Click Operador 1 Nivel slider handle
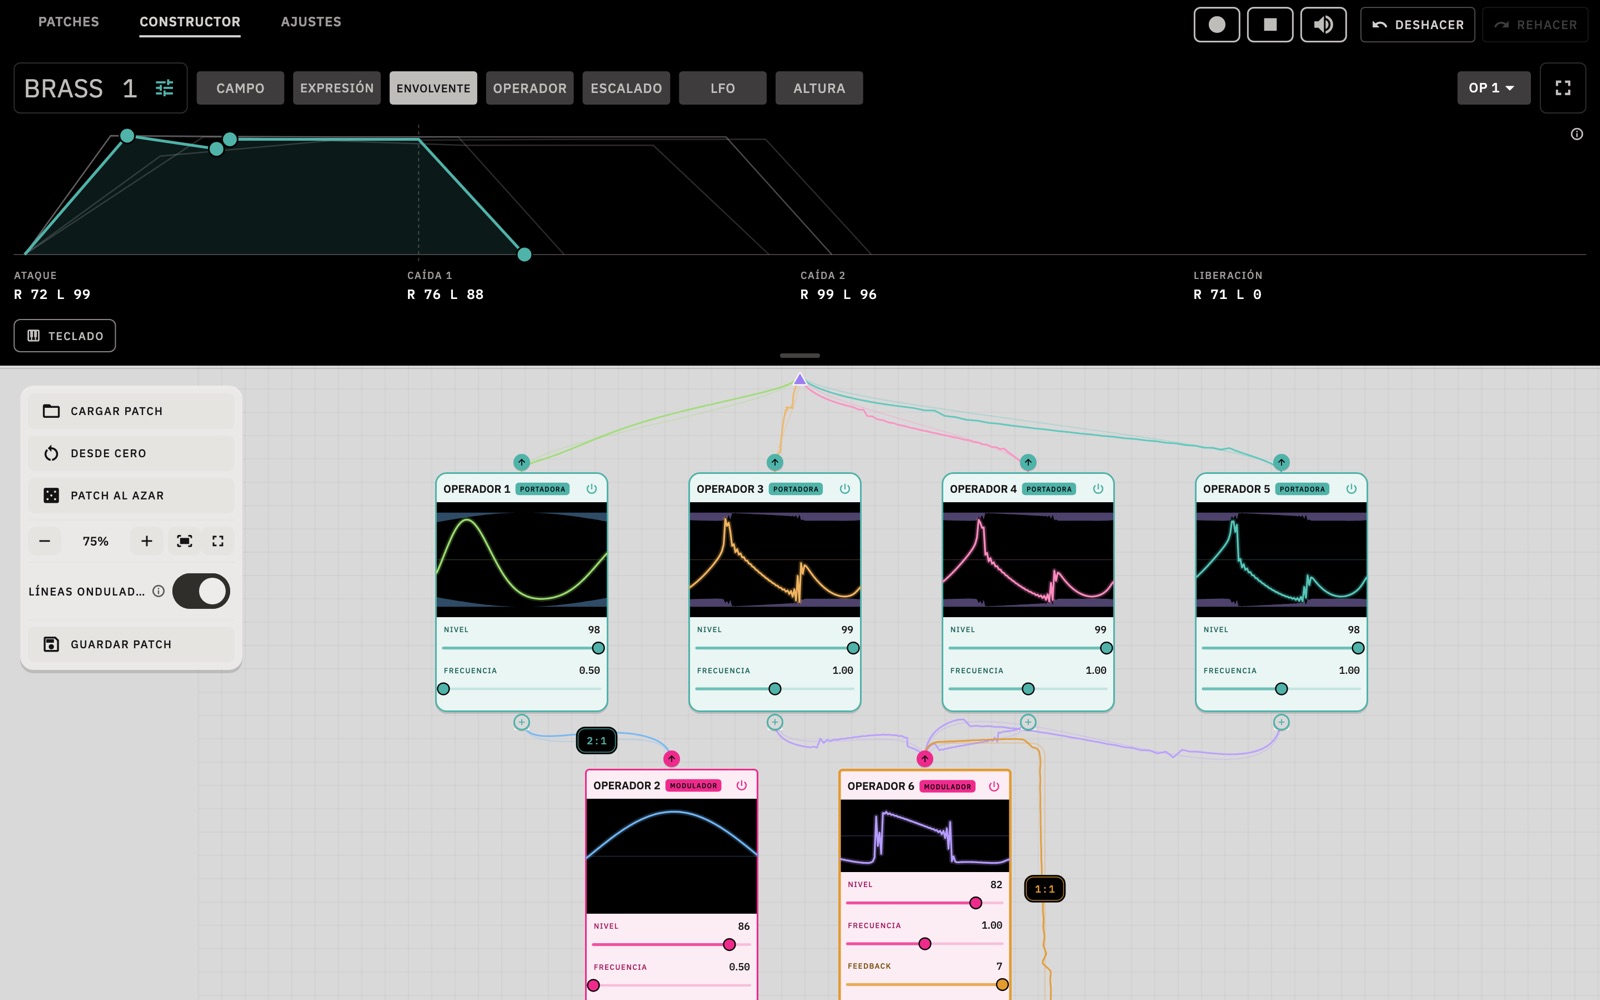 point(598,648)
